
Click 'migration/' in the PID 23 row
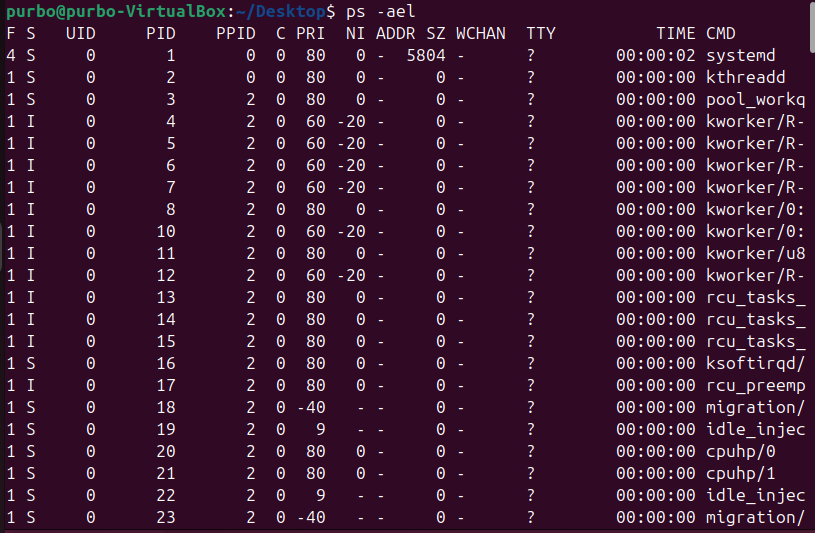(x=755, y=517)
